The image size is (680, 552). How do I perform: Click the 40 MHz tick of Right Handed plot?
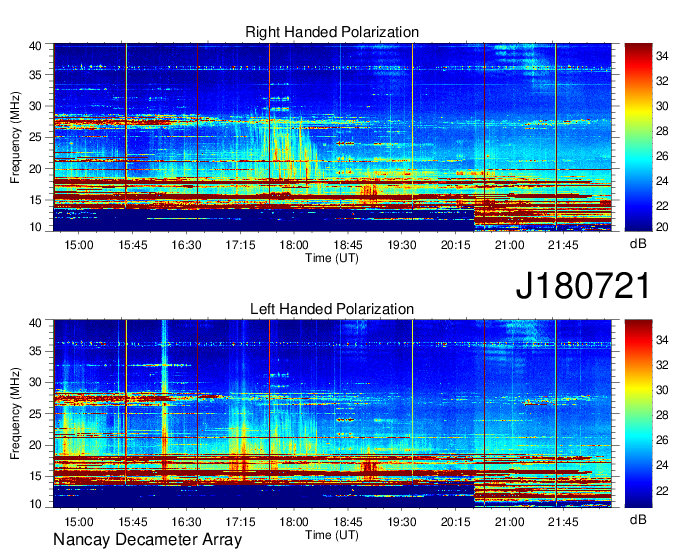[x=36, y=46]
